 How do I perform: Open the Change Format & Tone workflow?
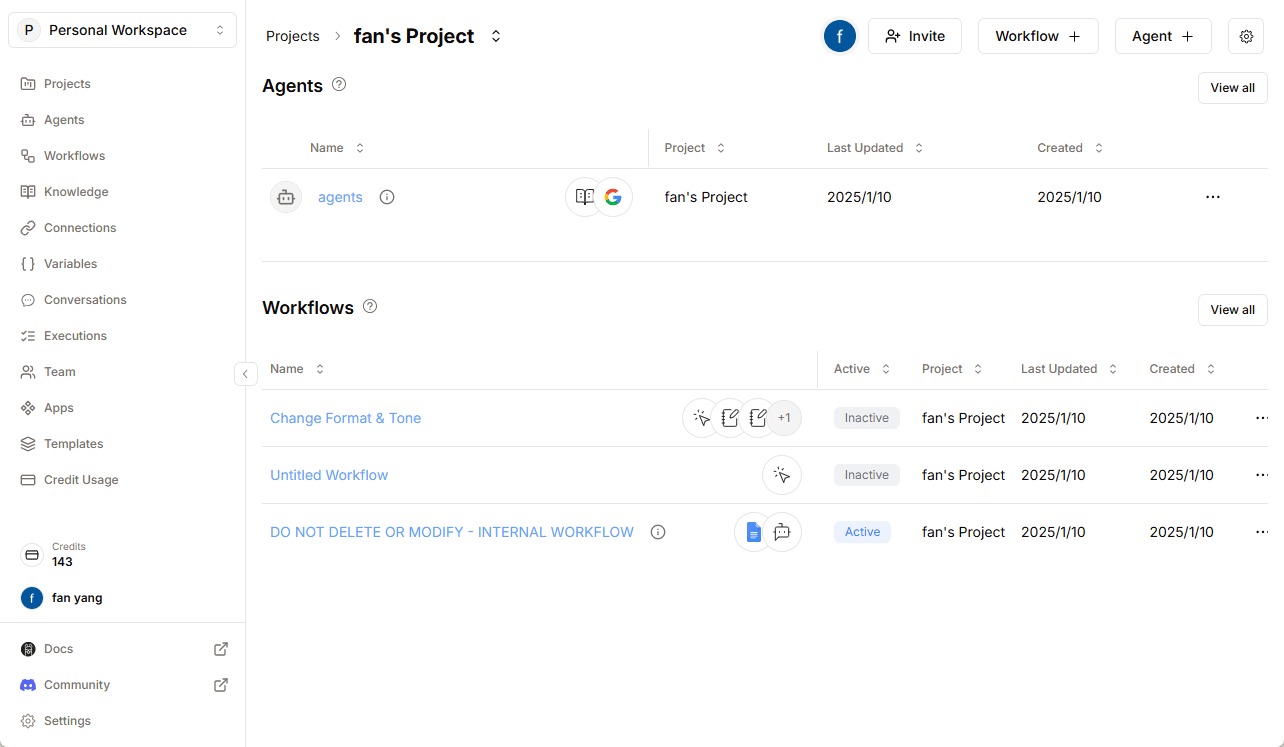click(x=345, y=418)
